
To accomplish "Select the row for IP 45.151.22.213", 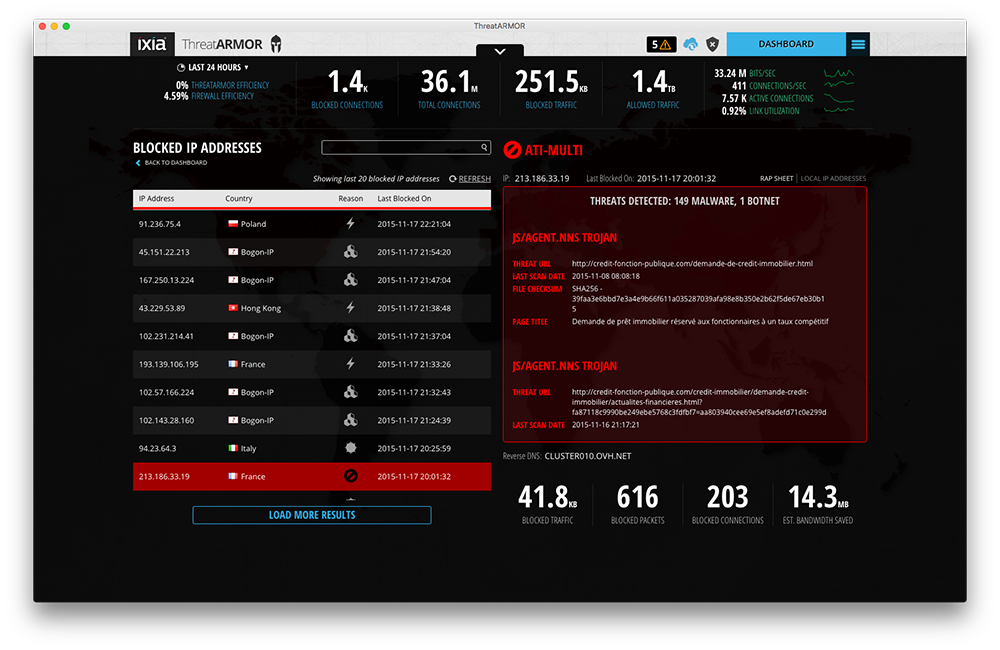I will click(312, 252).
